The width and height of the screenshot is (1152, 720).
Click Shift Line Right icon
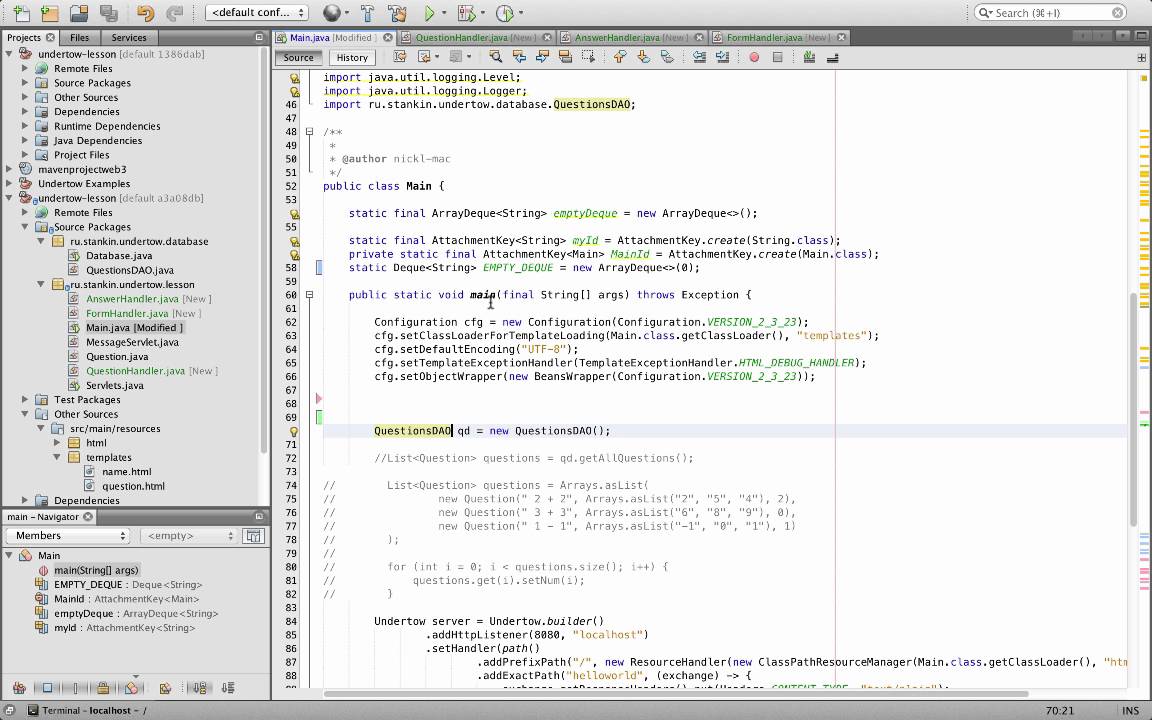[x=722, y=57]
